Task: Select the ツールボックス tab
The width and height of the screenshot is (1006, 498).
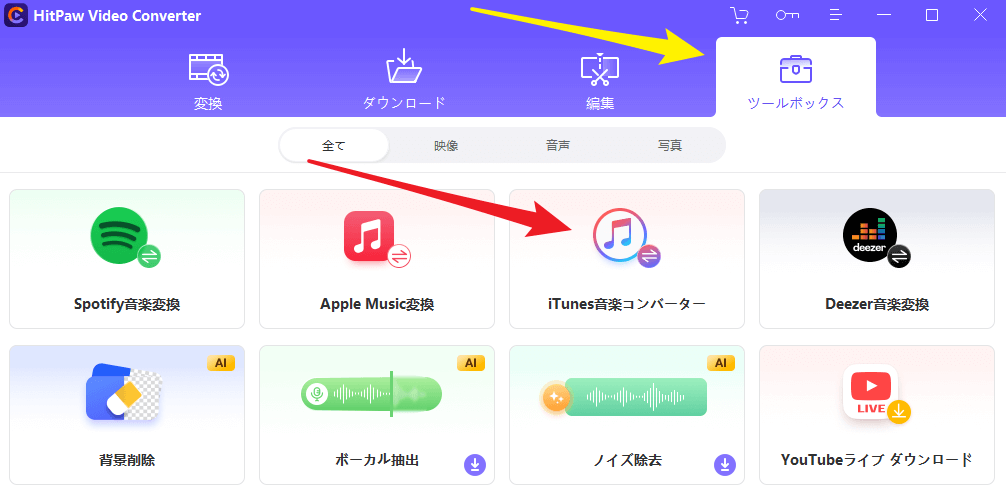Action: coord(796,78)
